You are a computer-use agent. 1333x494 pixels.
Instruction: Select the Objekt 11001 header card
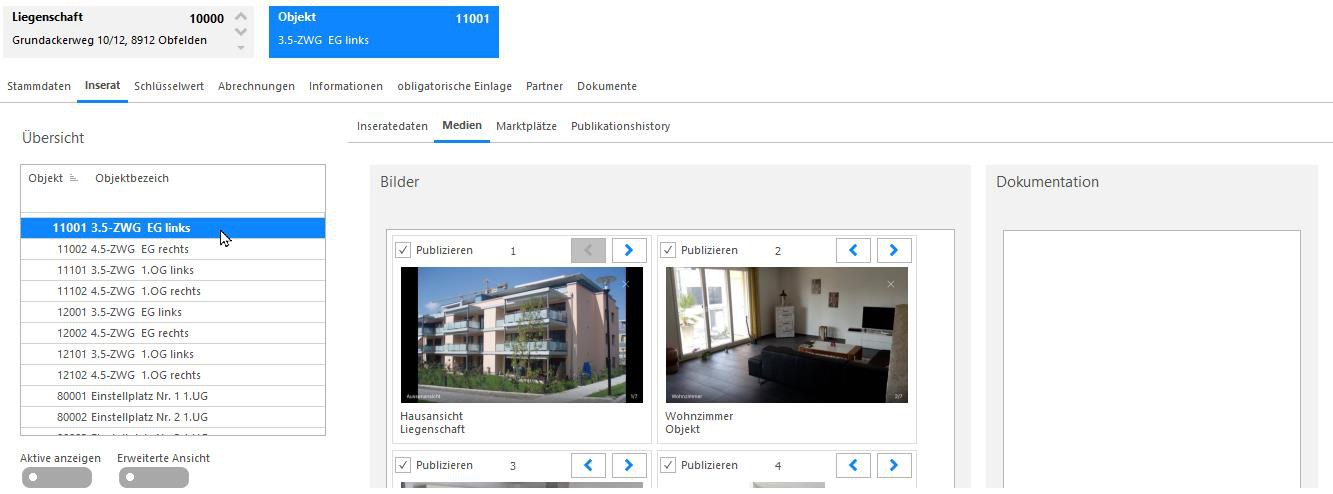pyautogui.click(x=384, y=31)
